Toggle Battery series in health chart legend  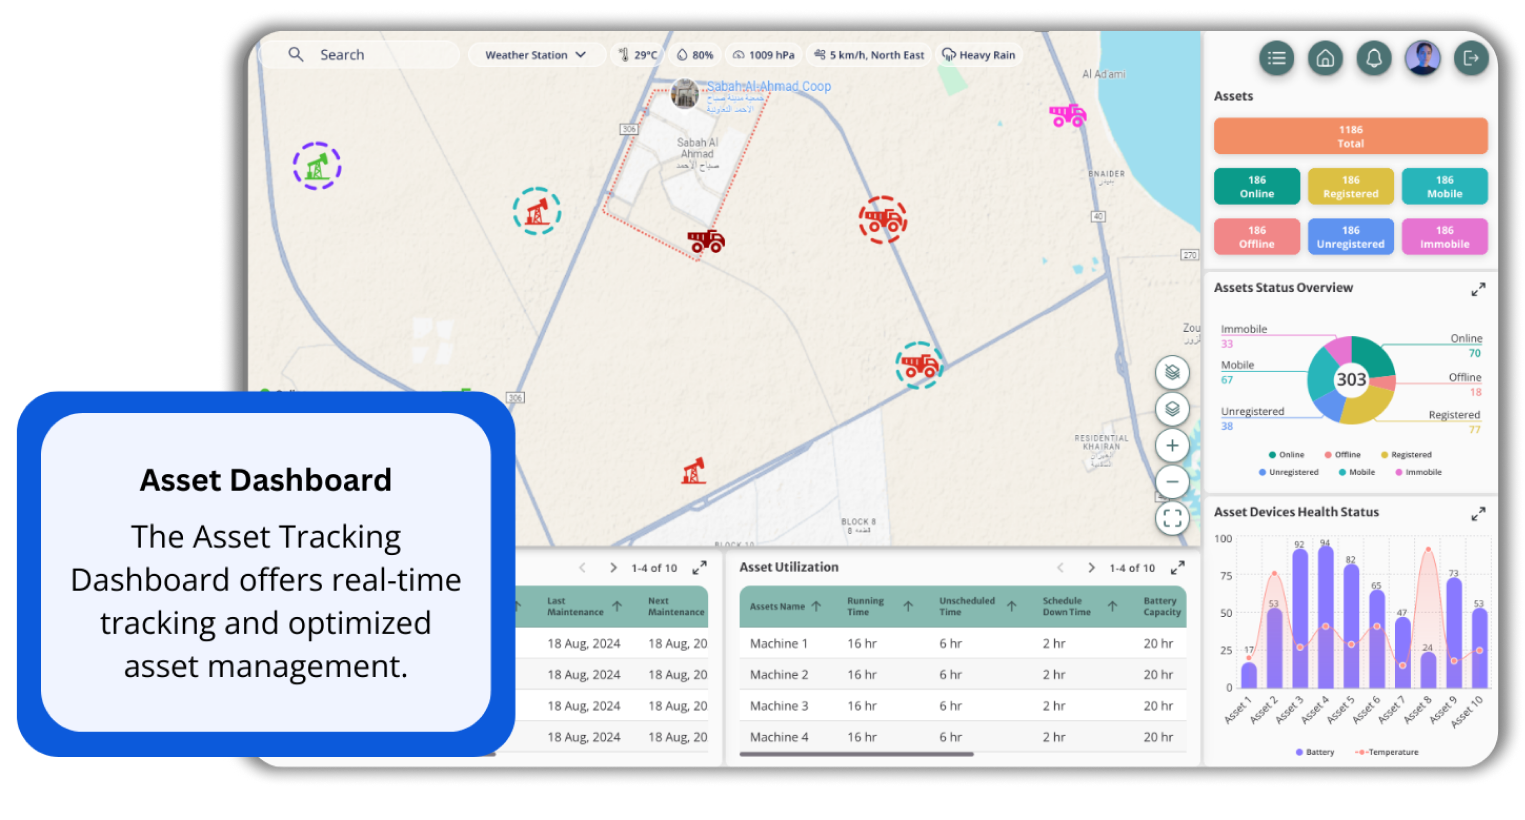pyautogui.click(x=1314, y=752)
